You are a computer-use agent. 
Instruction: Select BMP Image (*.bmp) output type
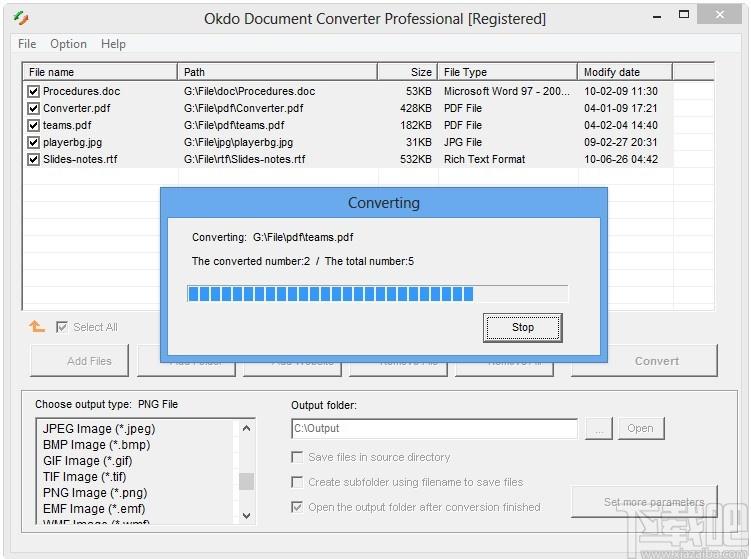(x=96, y=445)
